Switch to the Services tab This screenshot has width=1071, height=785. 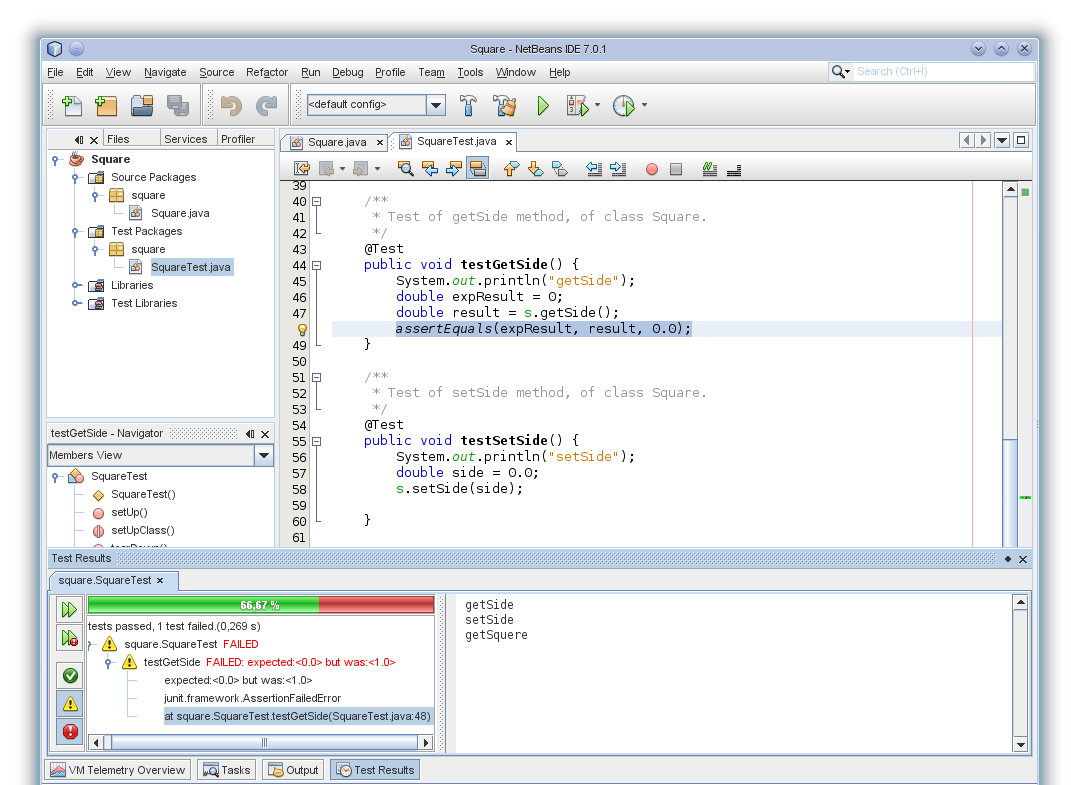coord(186,139)
